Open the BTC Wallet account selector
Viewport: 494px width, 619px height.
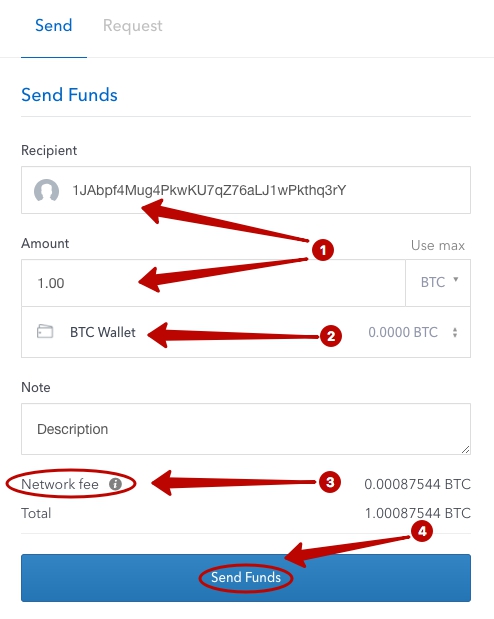tap(246, 332)
